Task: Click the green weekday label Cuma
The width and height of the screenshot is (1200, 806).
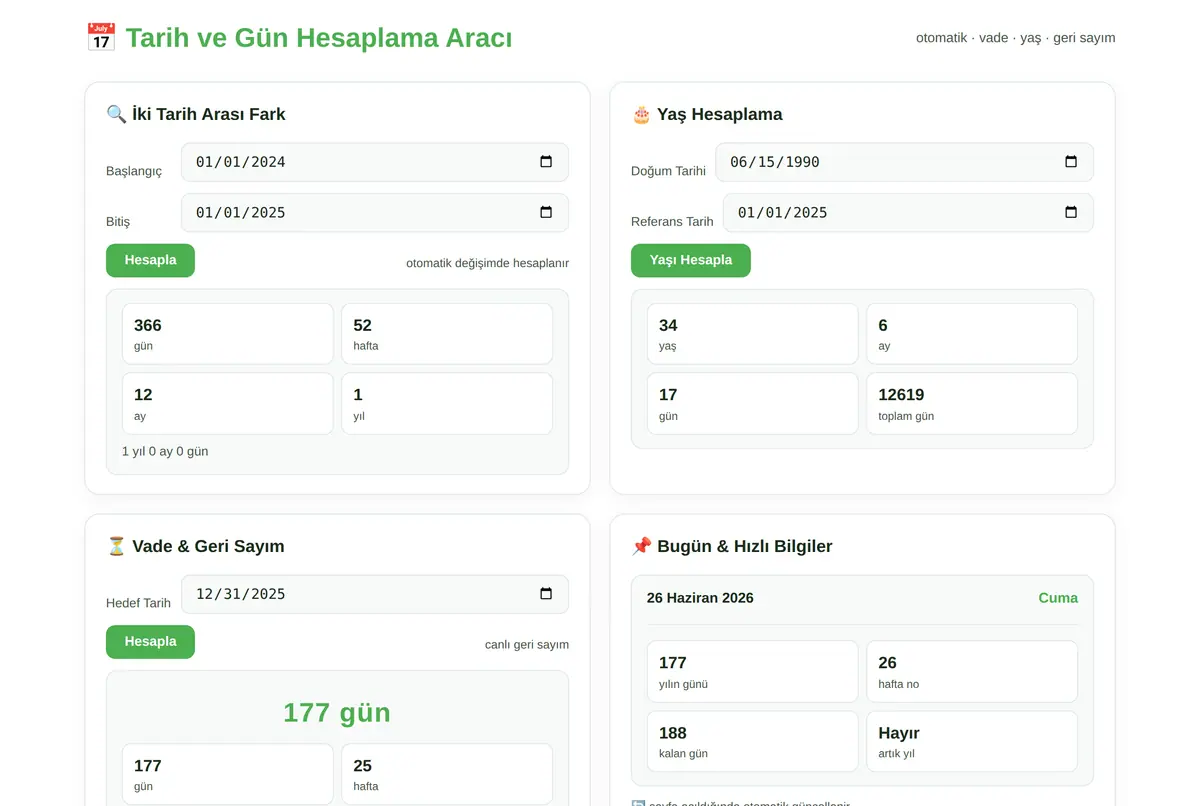Action: [x=1058, y=598]
